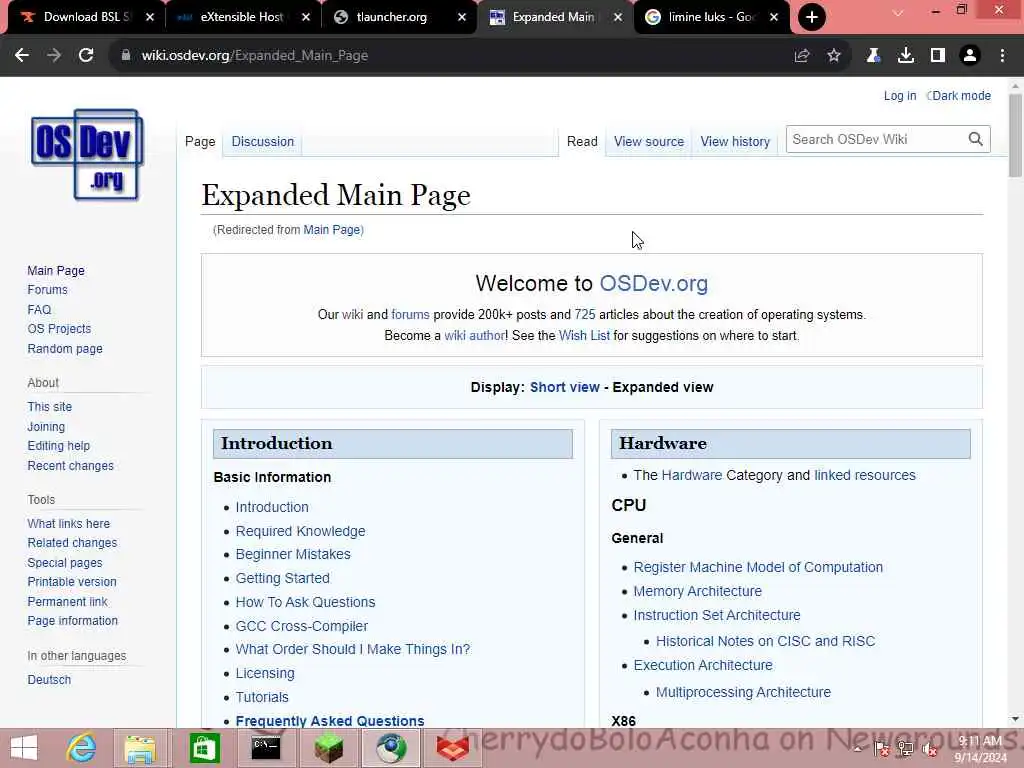The height and width of the screenshot is (768, 1024).
Task: Open the Chrome labs flask icon
Action: (x=873, y=56)
